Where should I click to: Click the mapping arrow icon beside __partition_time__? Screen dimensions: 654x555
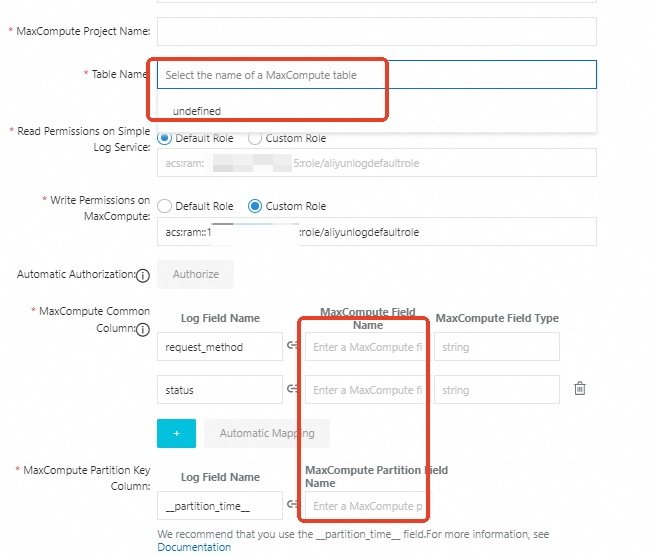292,504
